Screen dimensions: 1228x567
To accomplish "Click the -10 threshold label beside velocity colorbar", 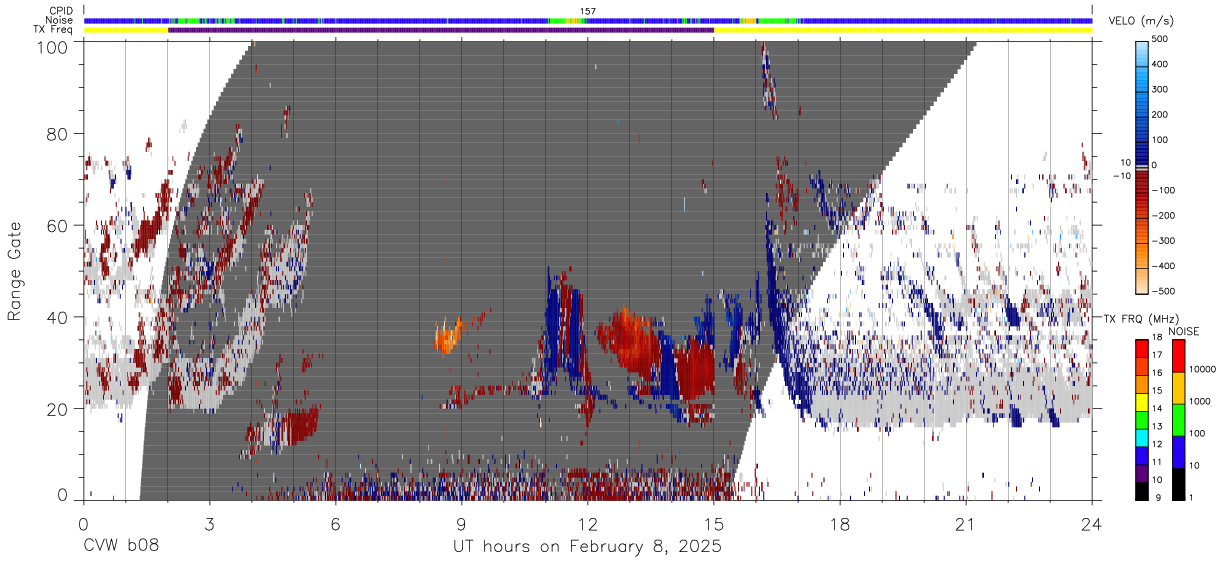I will tap(1120, 176).
